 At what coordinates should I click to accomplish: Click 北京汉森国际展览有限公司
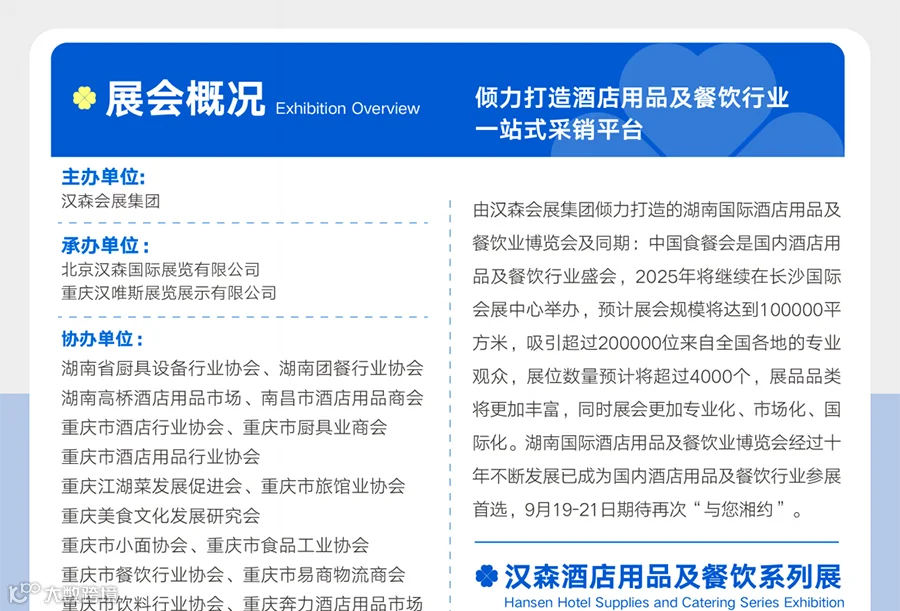[161, 269]
